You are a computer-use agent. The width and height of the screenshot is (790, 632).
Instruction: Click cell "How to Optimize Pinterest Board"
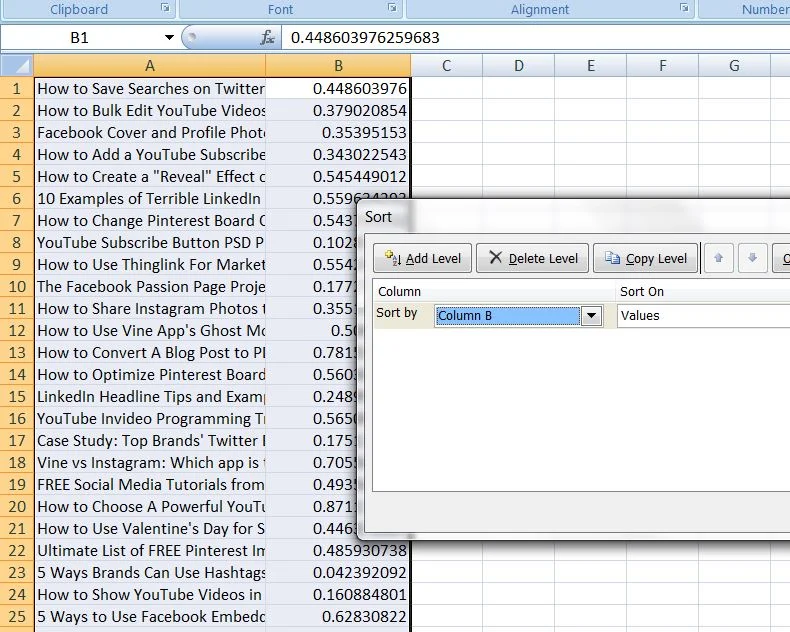click(x=150, y=374)
